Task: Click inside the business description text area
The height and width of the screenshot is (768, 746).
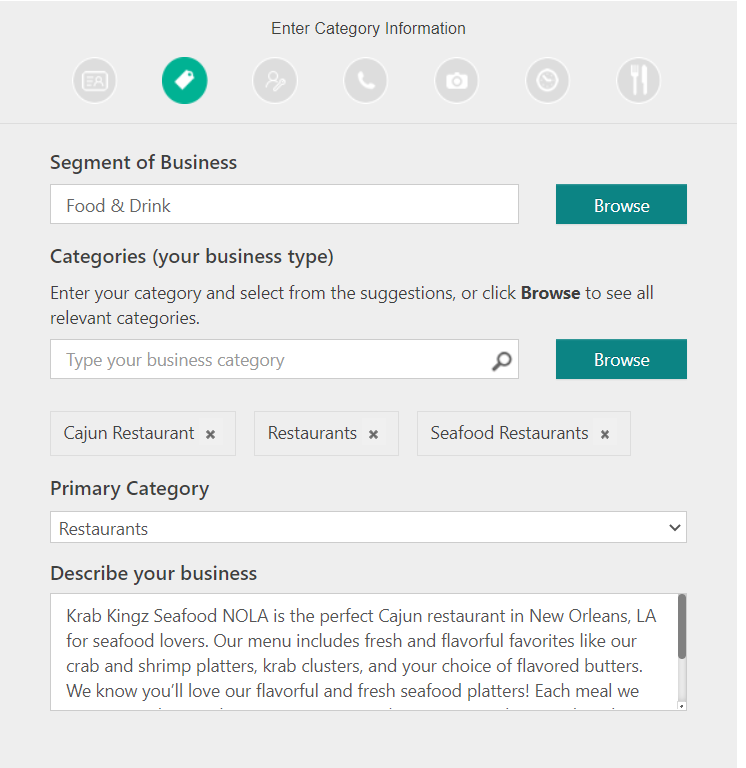Action: [363, 652]
